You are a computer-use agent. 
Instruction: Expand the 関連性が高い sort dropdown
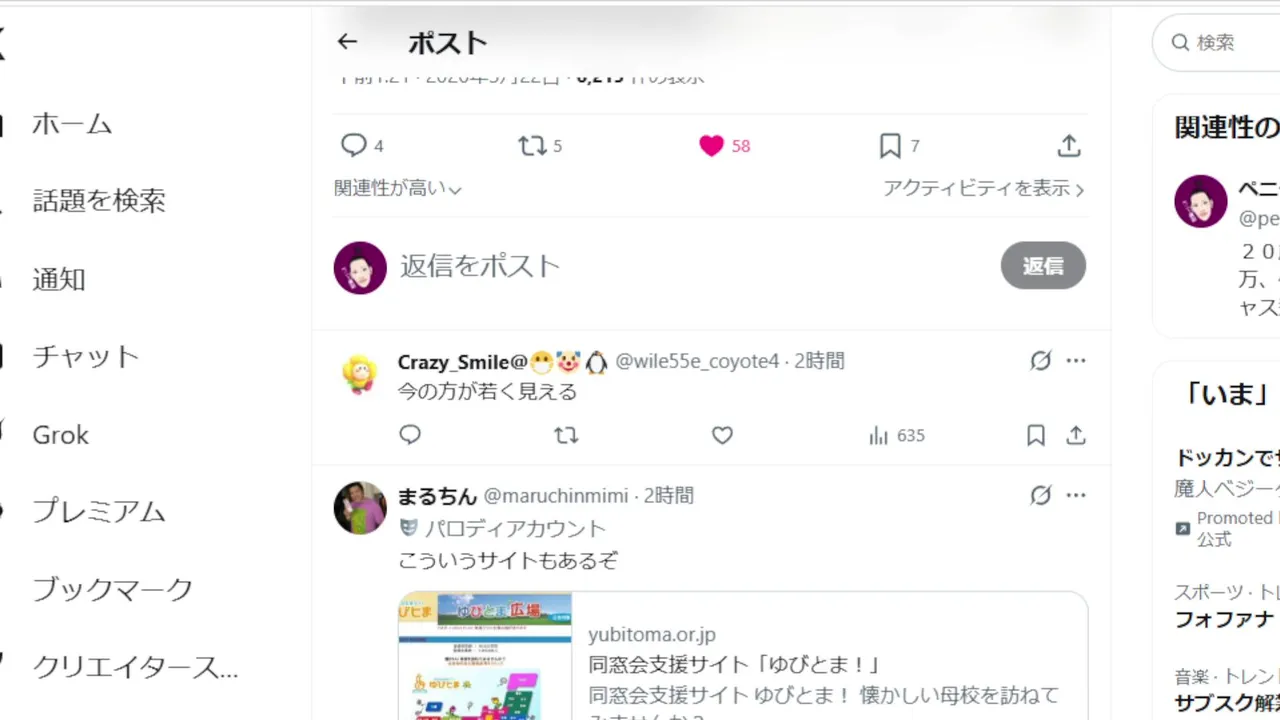click(x=398, y=188)
